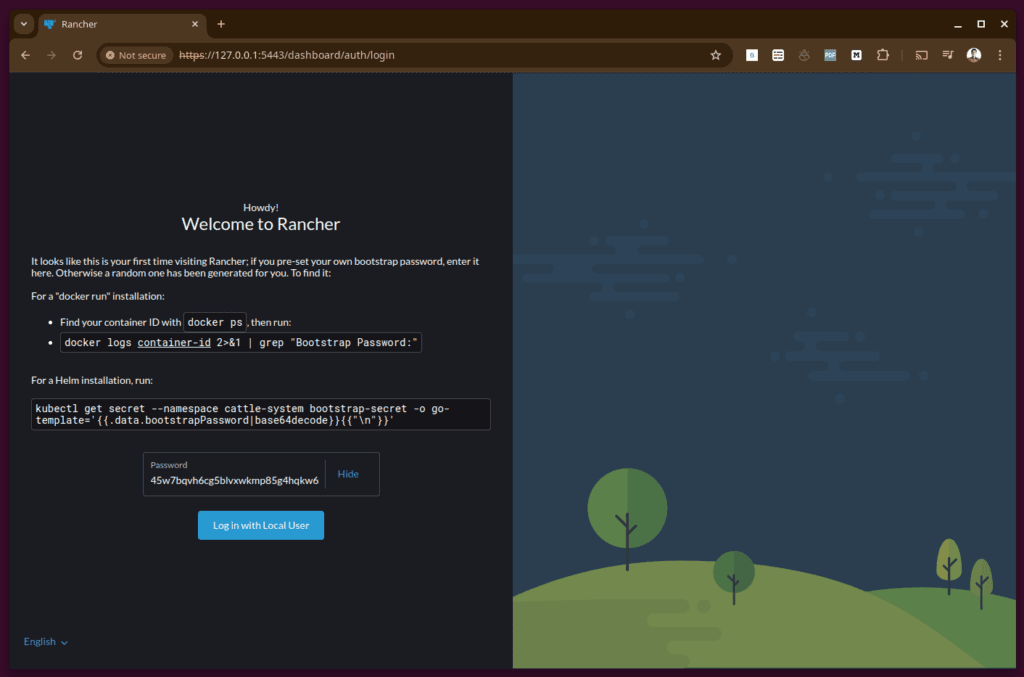Open the Extensions puzzle-piece menu
Viewport: 1024px width, 677px height.
tap(883, 55)
